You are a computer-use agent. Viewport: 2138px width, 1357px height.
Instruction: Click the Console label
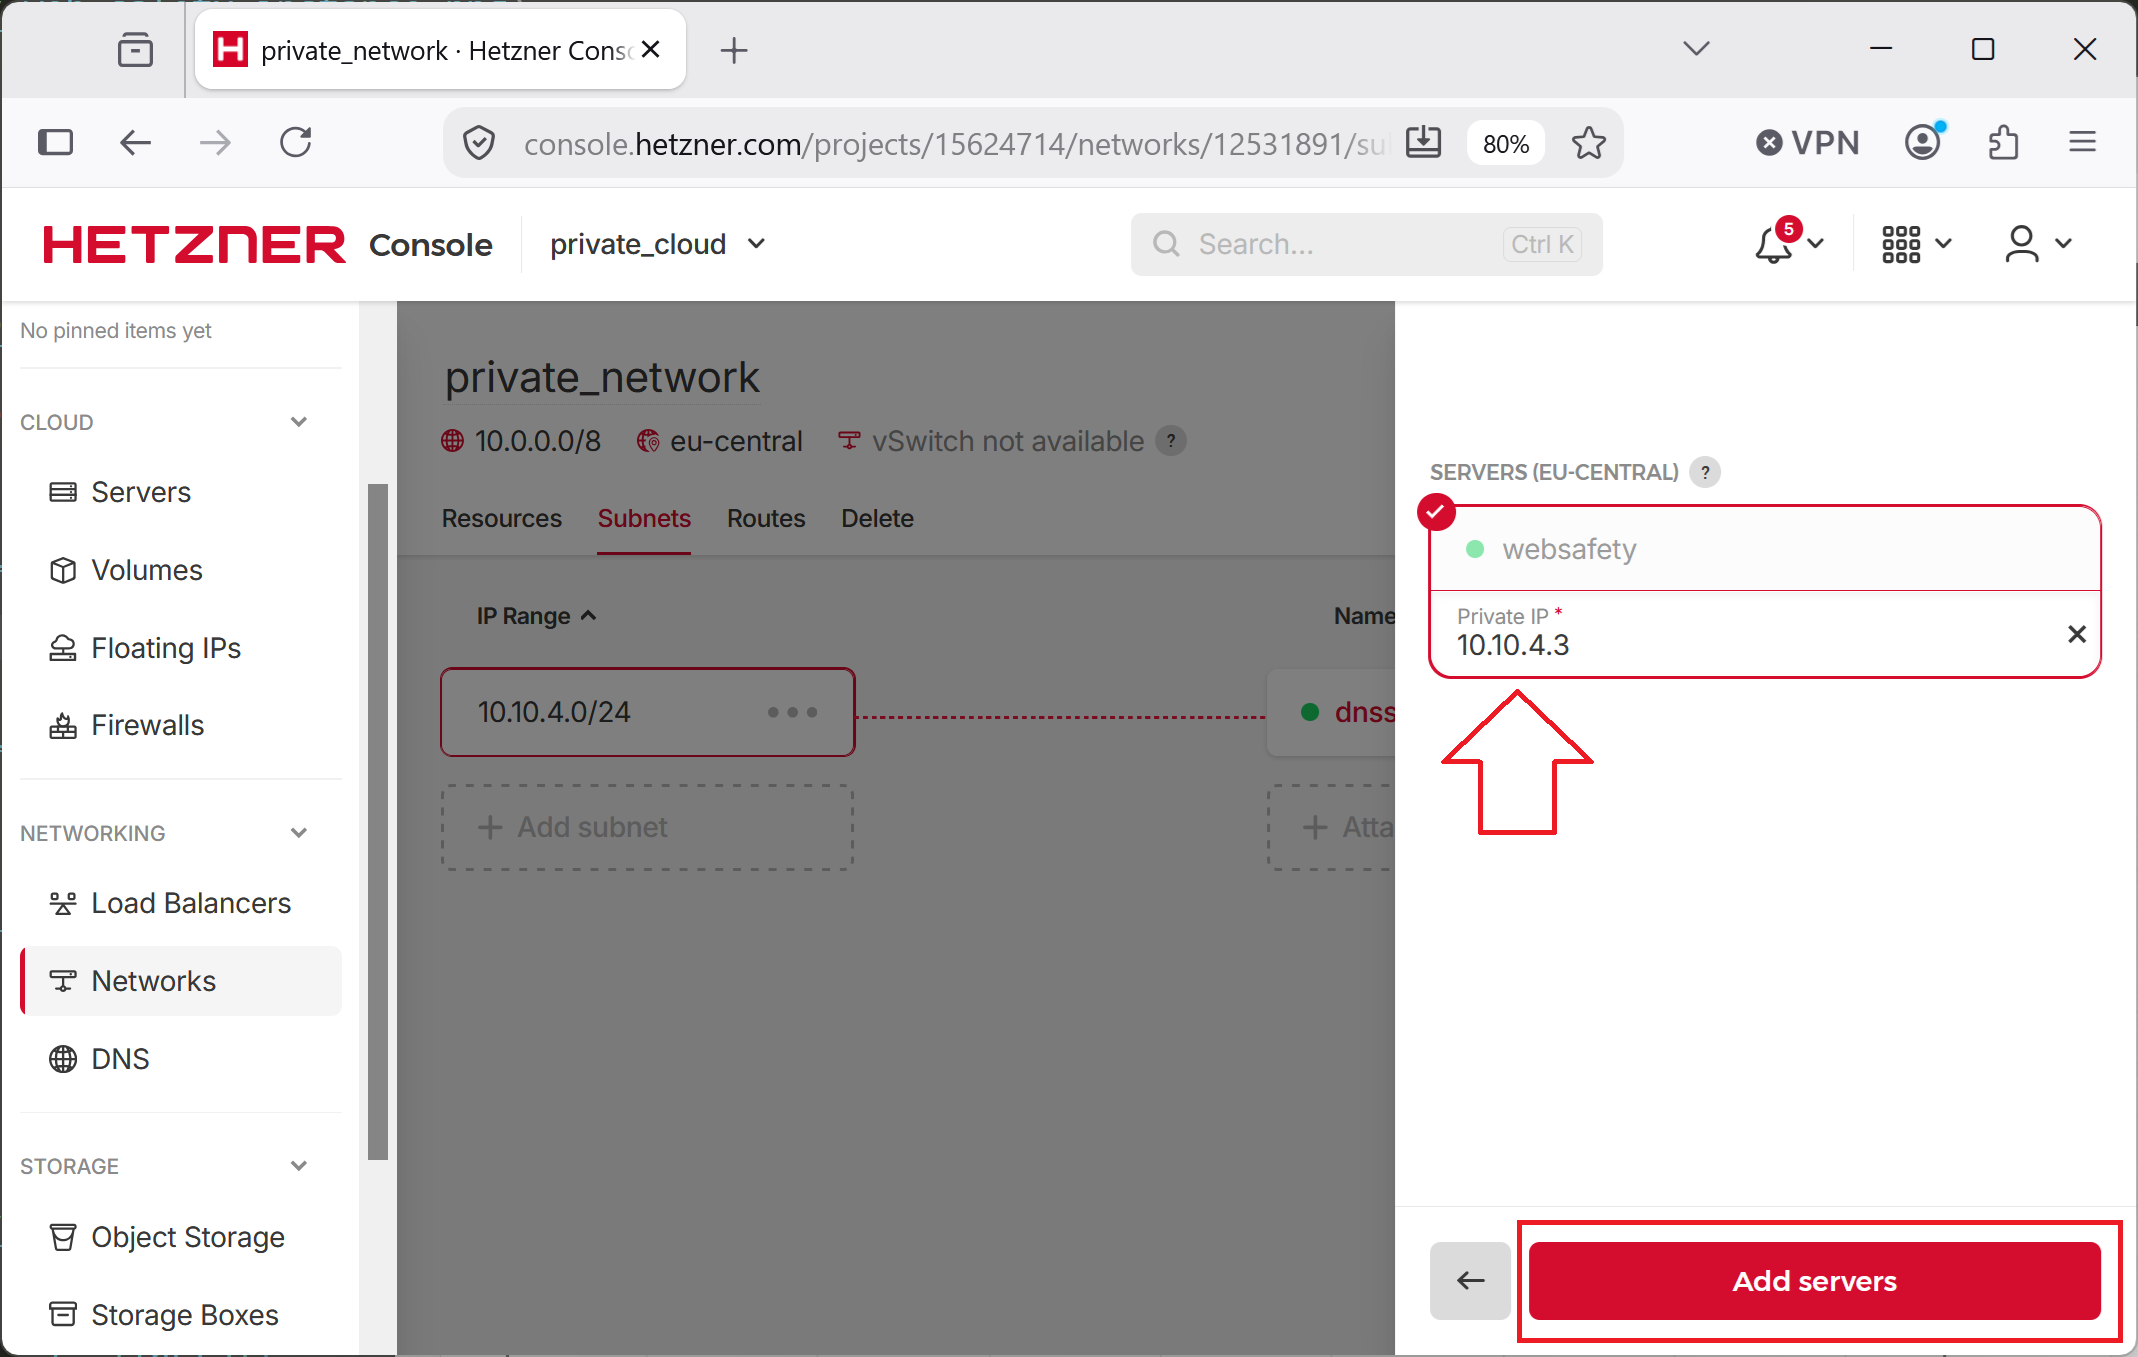pyautogui.click(x=431, y=245)
